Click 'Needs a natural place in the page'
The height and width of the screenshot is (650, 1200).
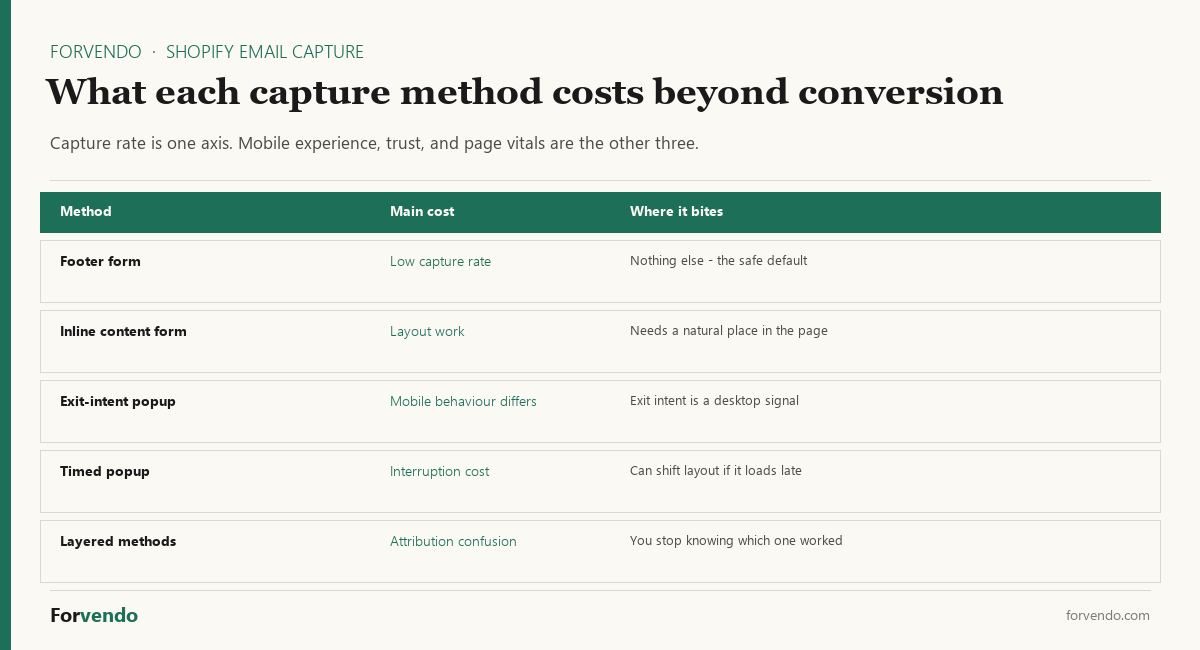coord(729,331)
